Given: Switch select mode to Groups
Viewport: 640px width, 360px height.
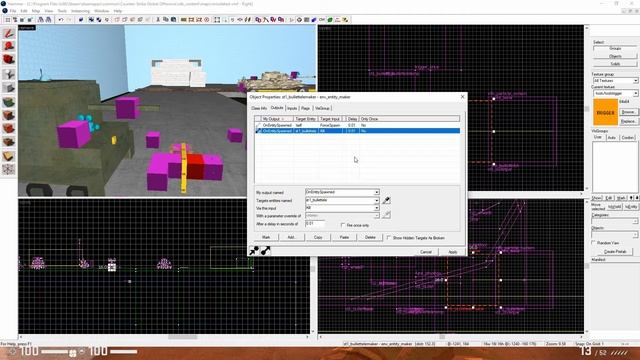Looking at the screenshot, I should pyautogui.click(x=615, y=49).
